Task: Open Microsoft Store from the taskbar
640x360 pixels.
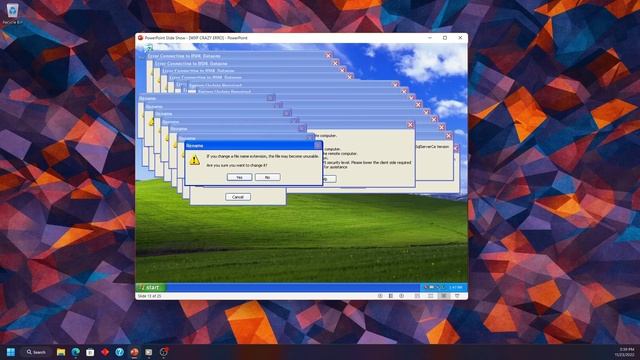Action: 90,352
